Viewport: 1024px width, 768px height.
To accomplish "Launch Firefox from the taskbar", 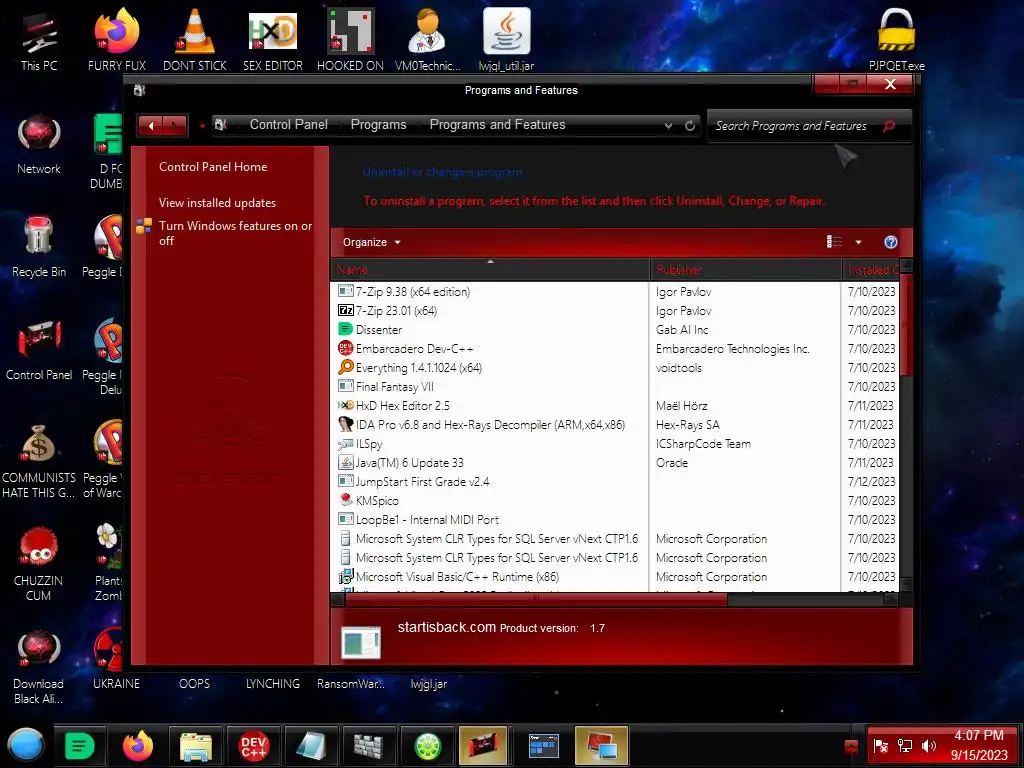I will click(138, 745).
